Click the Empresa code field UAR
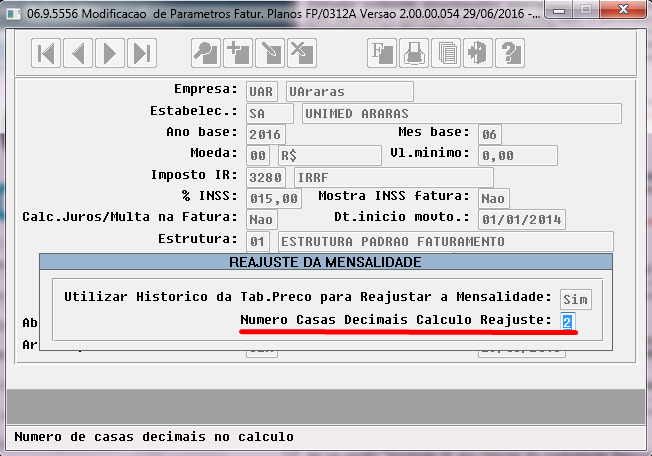This screenshot has height=456, width=652. coord(262,91)
